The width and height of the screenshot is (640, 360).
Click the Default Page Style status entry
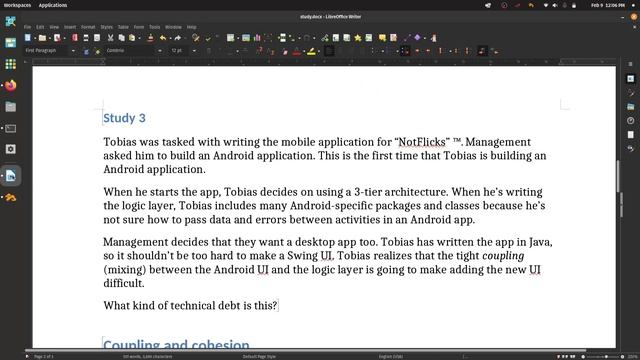tap(259, 357)
